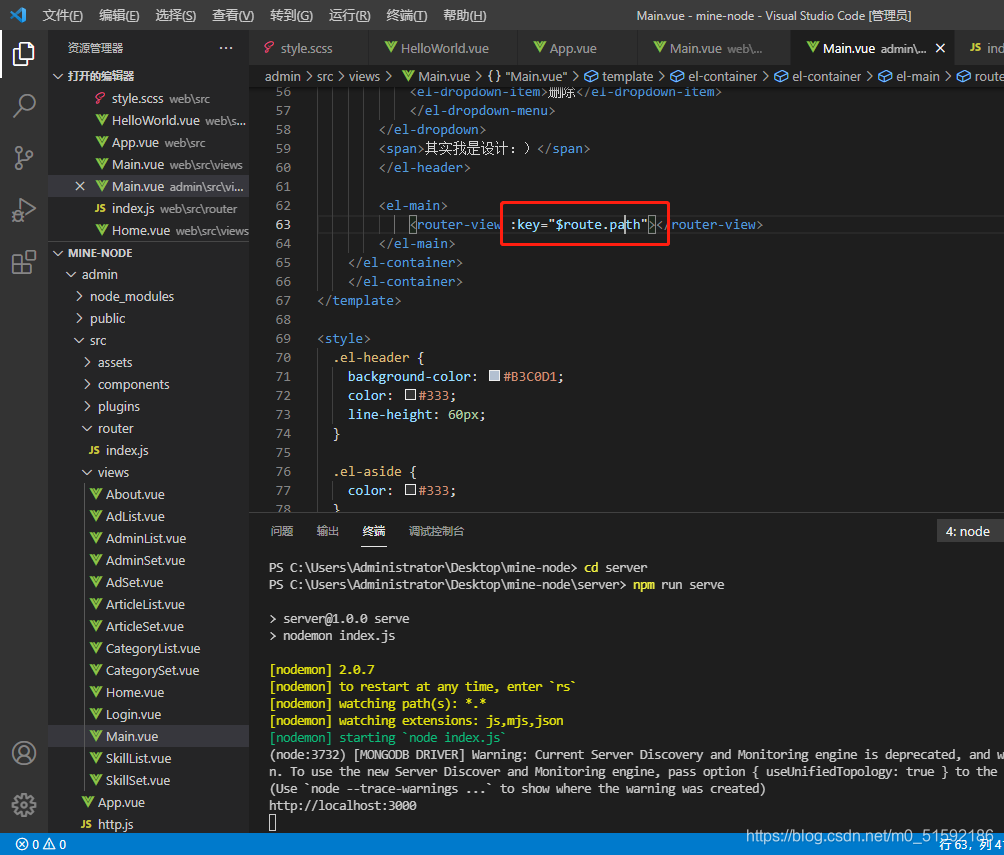1004x855 pixels.
Task: Close Main.vue in open editors list
Action: point(80,186)
